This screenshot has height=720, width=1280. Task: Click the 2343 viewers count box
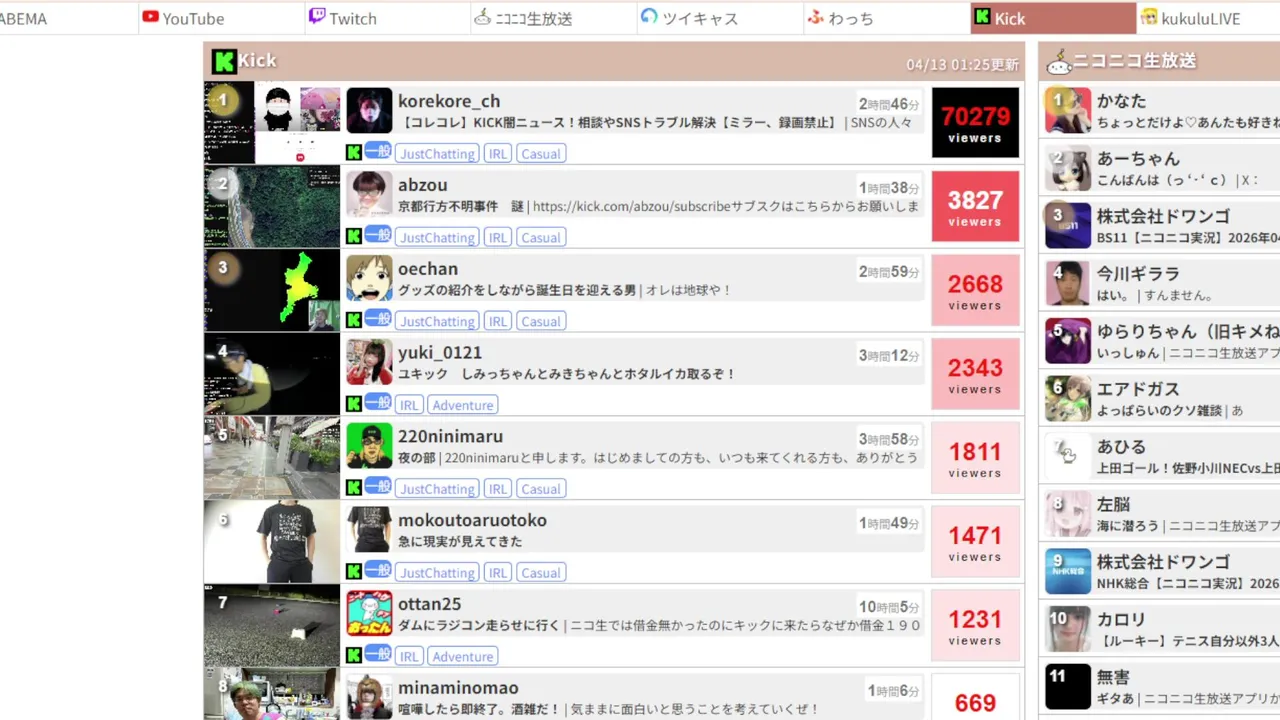click(x=975, y=374)
